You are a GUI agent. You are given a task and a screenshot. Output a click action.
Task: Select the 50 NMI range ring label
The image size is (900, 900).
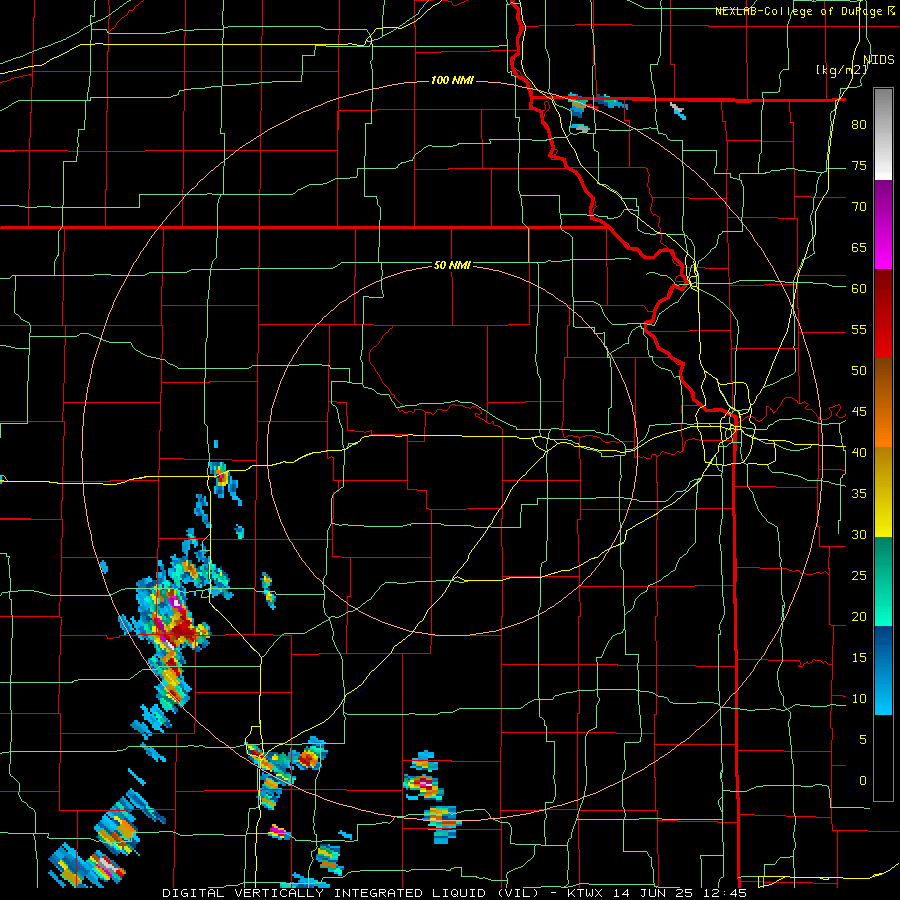click(x=452, y=265)
